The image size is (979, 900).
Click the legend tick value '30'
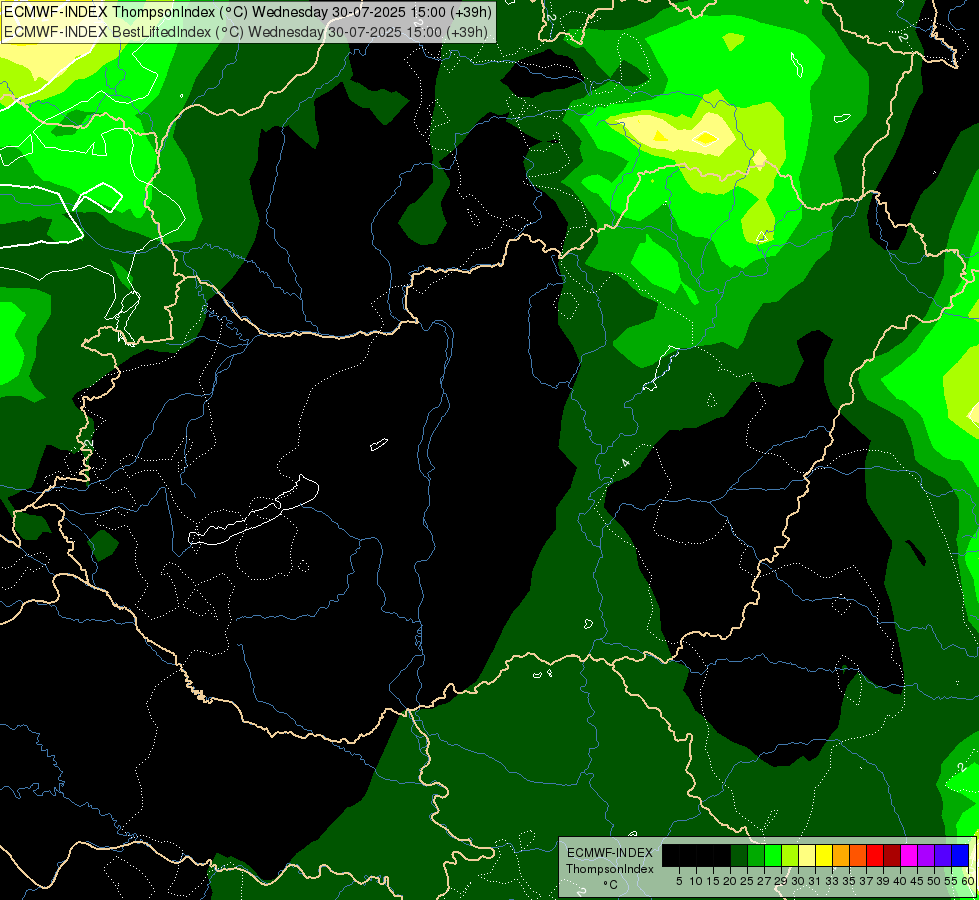click(x=798, y=881)
